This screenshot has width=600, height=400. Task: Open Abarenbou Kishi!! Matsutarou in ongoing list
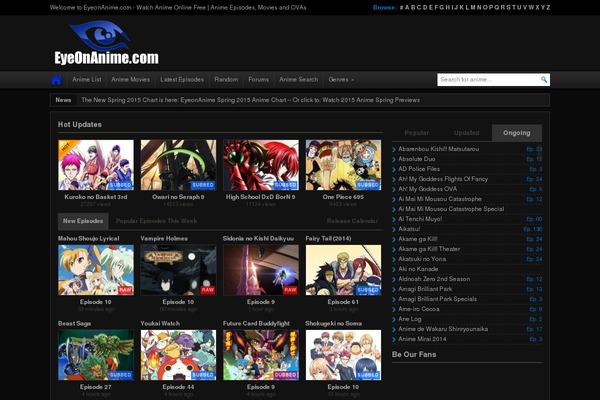[439, 149]
